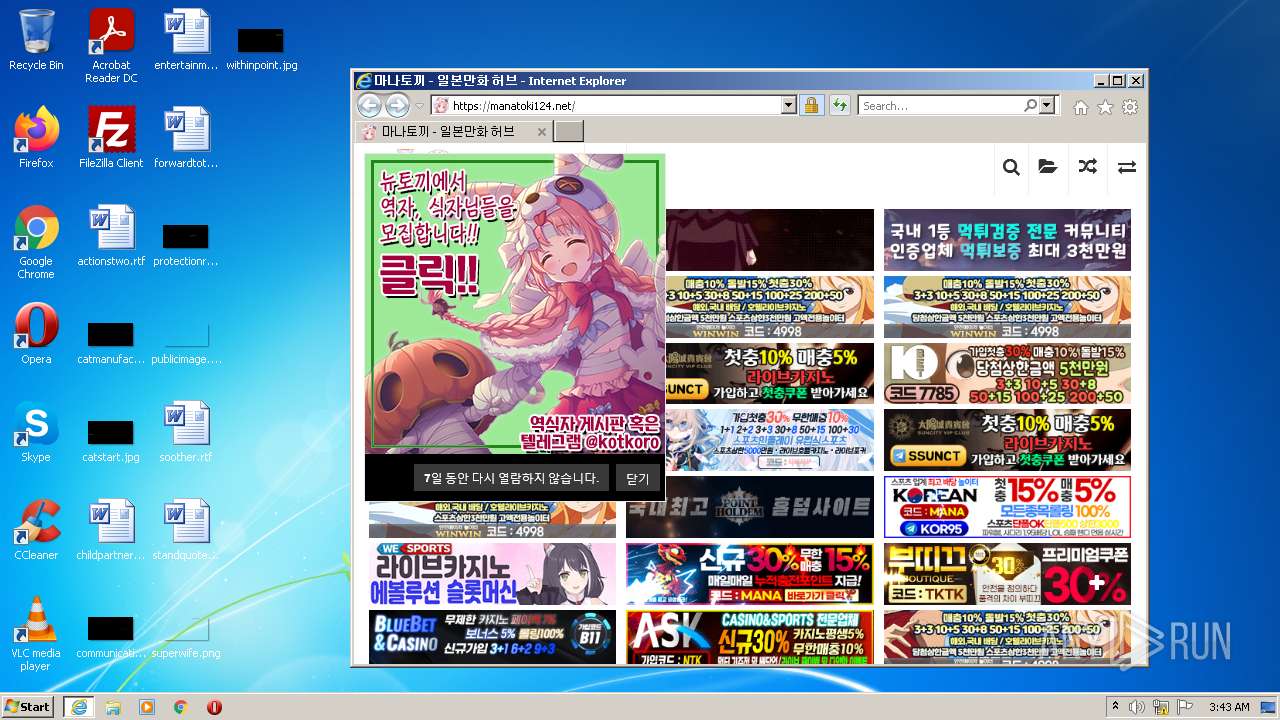Select the VLC media player desktop icon
Screen dimensions: 1280x720
tap(36, 633)
